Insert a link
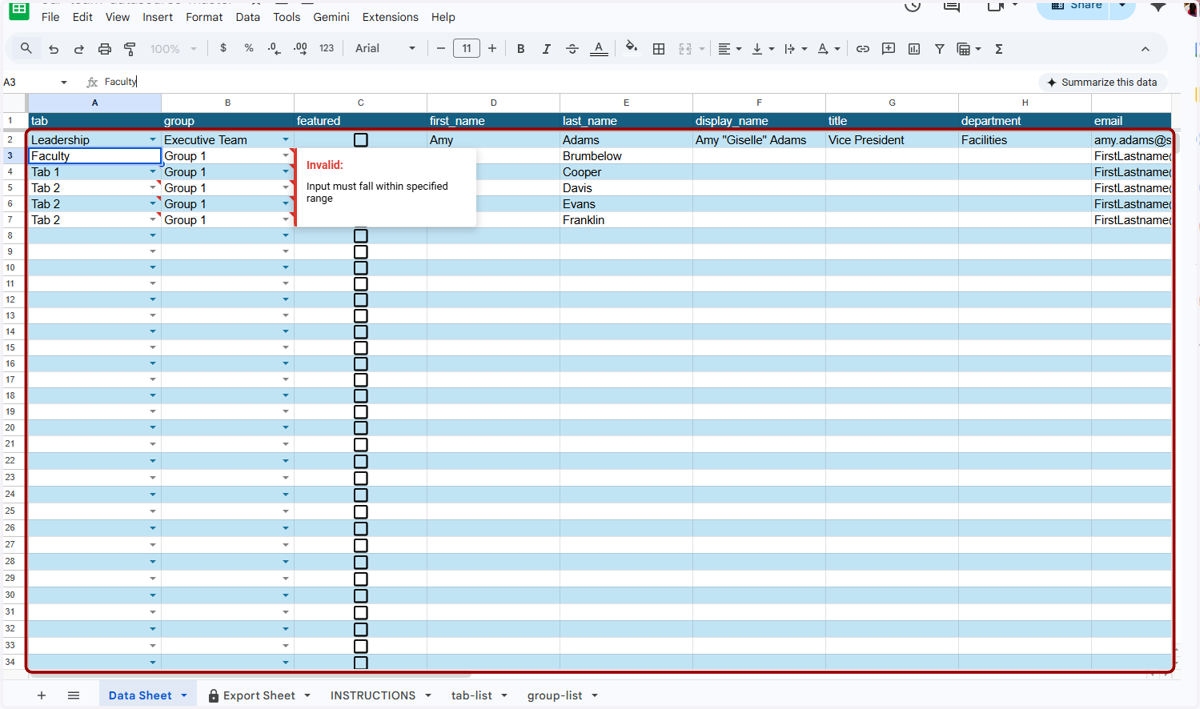This screenshot has height=709, width=1200. tap(862, 48)
